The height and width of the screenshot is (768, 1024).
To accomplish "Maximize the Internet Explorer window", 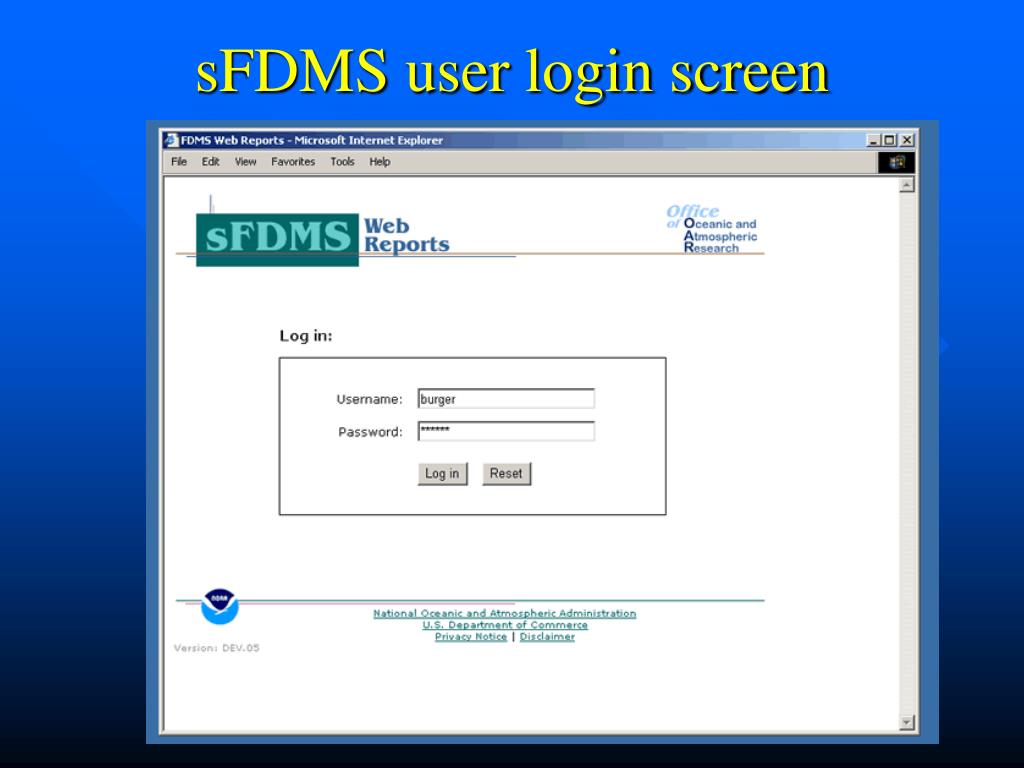I will [889, 140].
